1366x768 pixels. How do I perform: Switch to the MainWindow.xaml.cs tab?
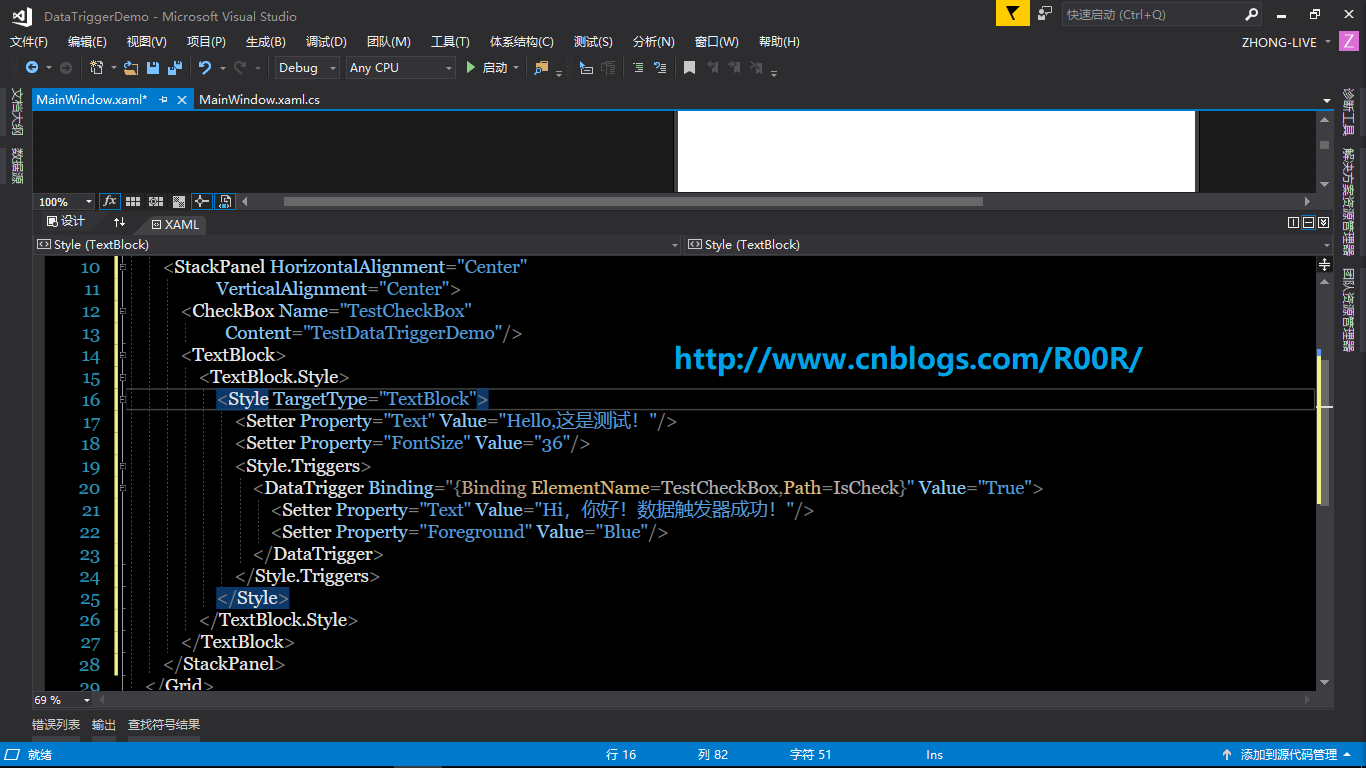tap(260, 100)
